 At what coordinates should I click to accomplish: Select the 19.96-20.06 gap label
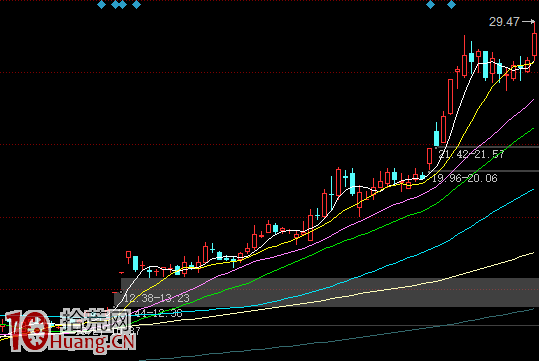(465, 178)
